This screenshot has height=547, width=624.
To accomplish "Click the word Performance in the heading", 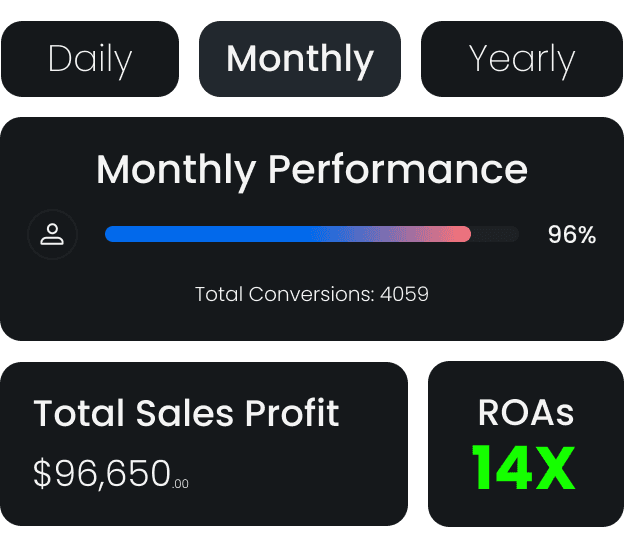I will tap(397, 169).
